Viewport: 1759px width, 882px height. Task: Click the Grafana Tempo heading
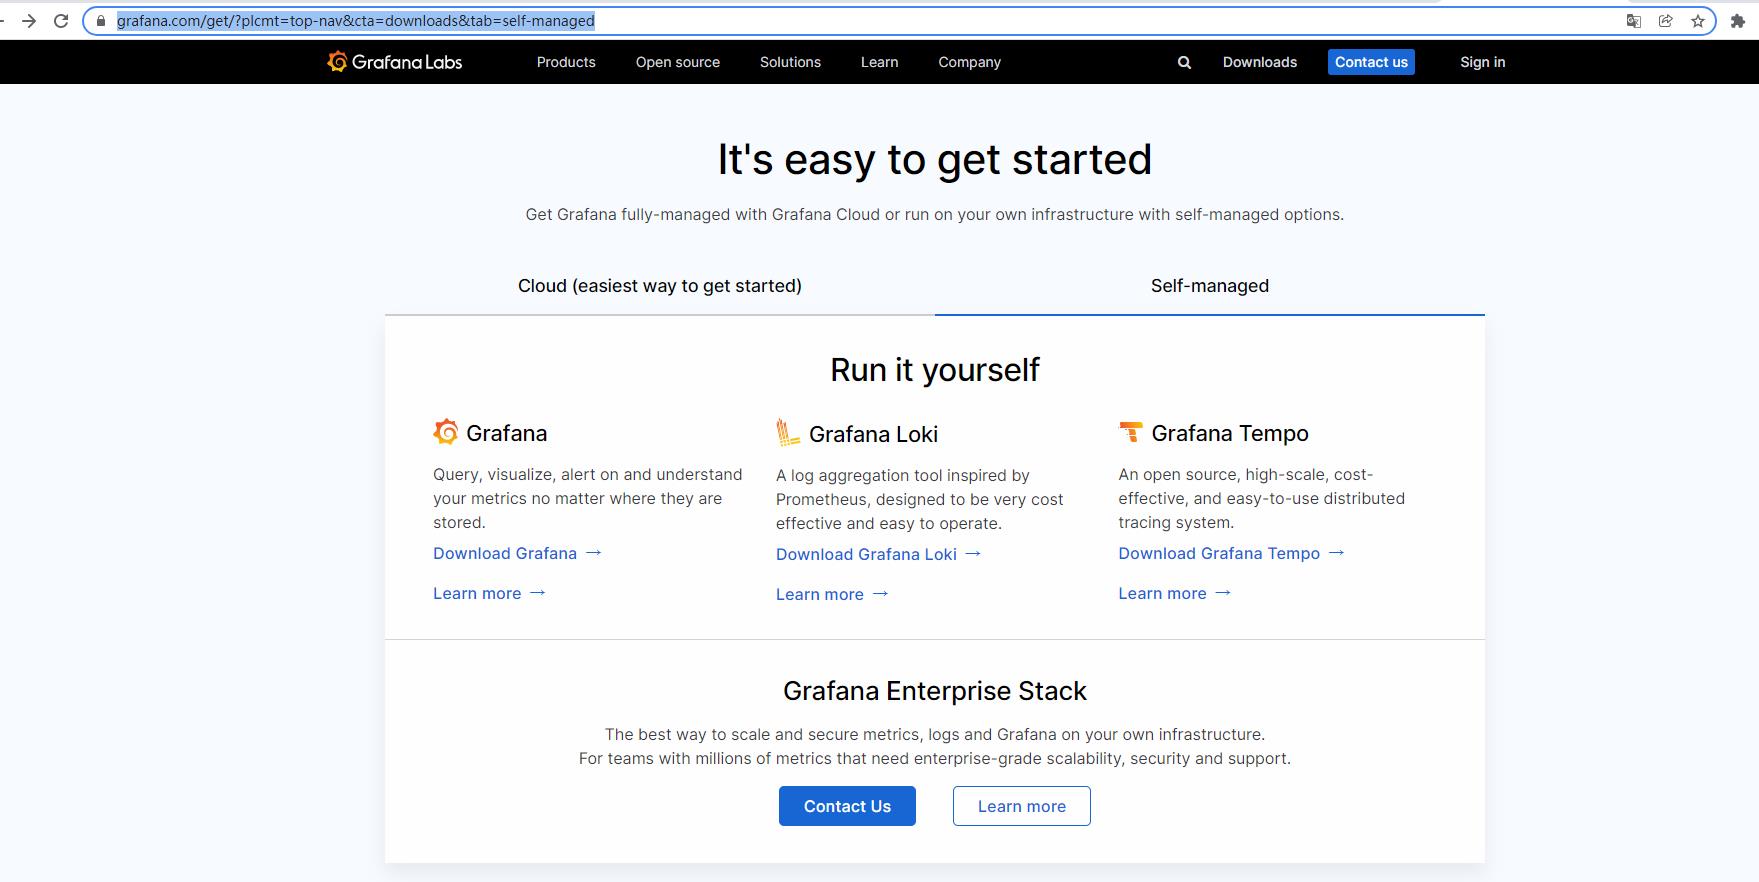(x=1230, y=433)
